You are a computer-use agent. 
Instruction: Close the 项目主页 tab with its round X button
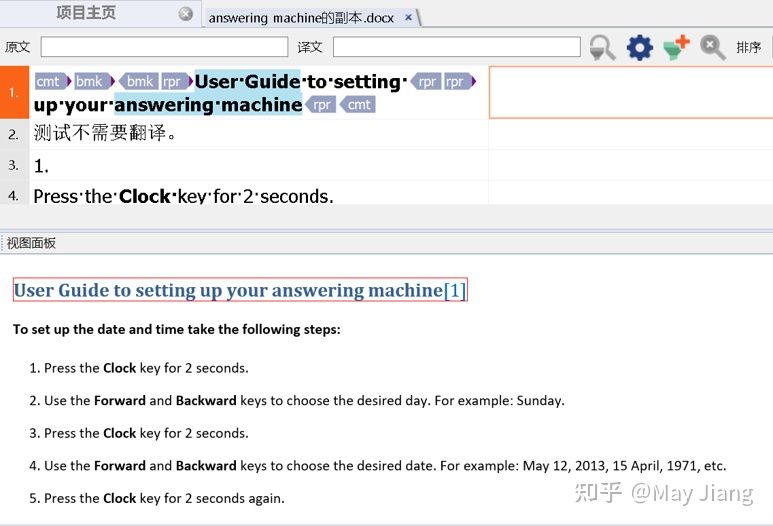[186, 14]
